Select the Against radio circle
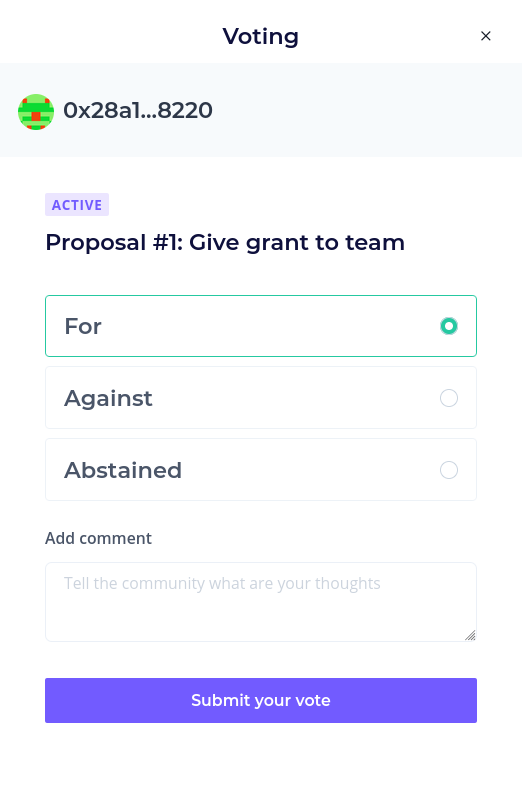The width and height of the screenshot is (522, 785). point(449,398)
